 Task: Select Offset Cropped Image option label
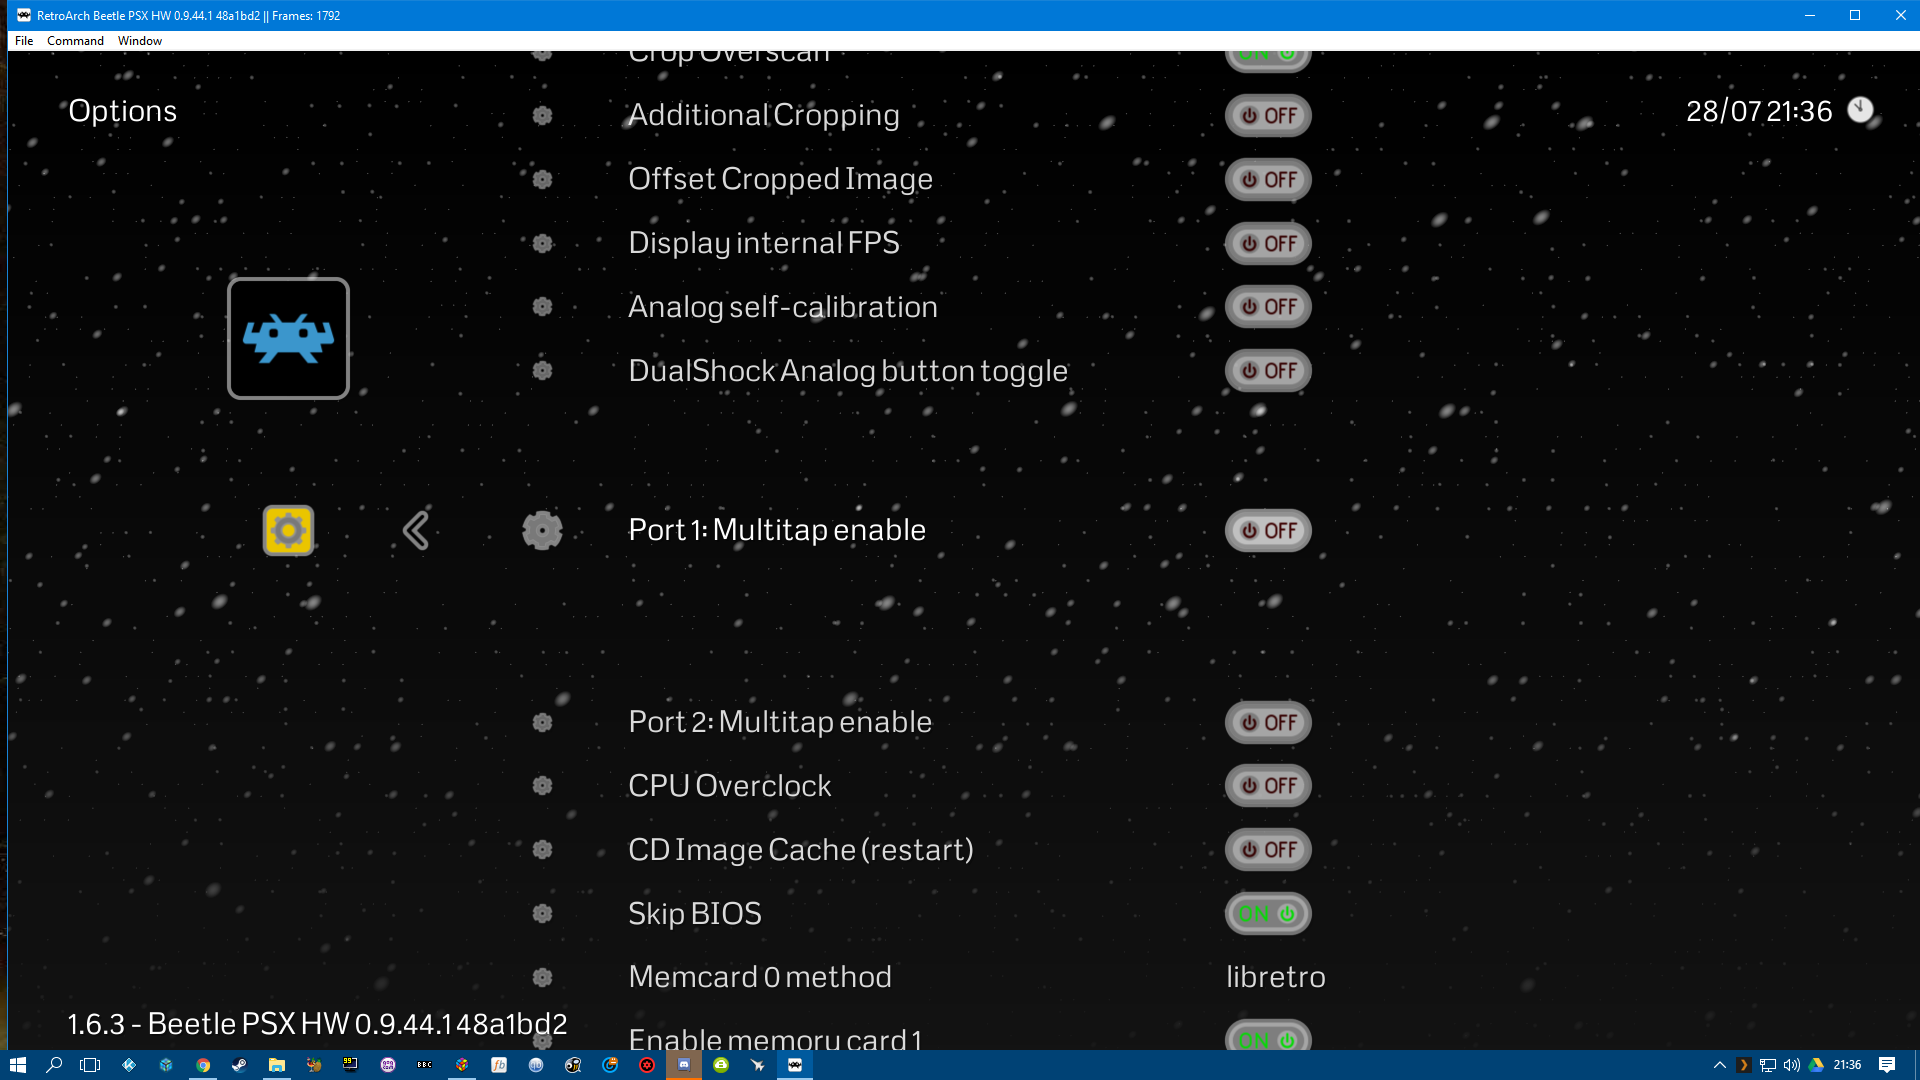tap(780, 179)
